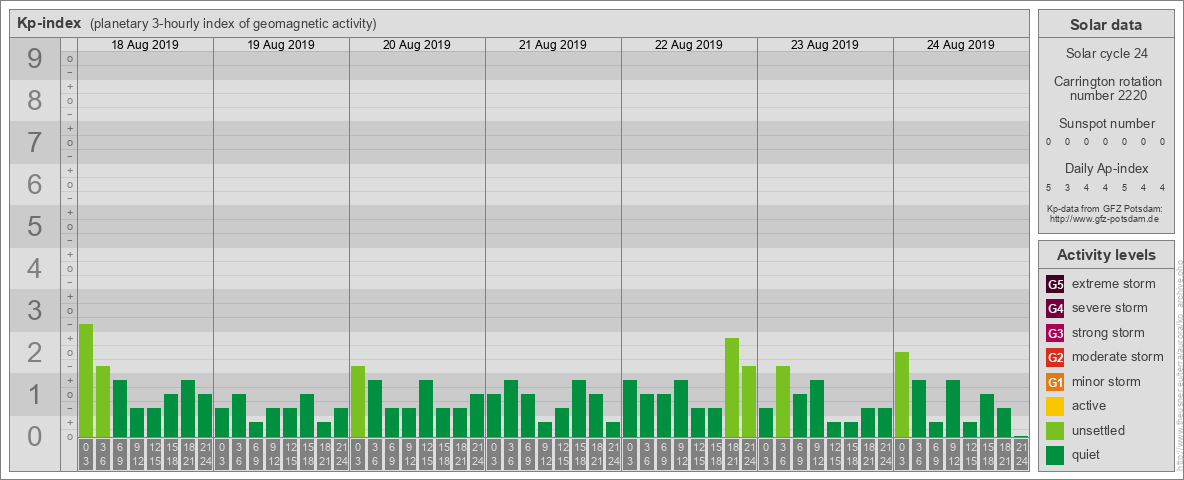Click the 3-6 unsettled bar on 18 Aug
This screenshot has height=480, width=1184.
tap(103, 402)
